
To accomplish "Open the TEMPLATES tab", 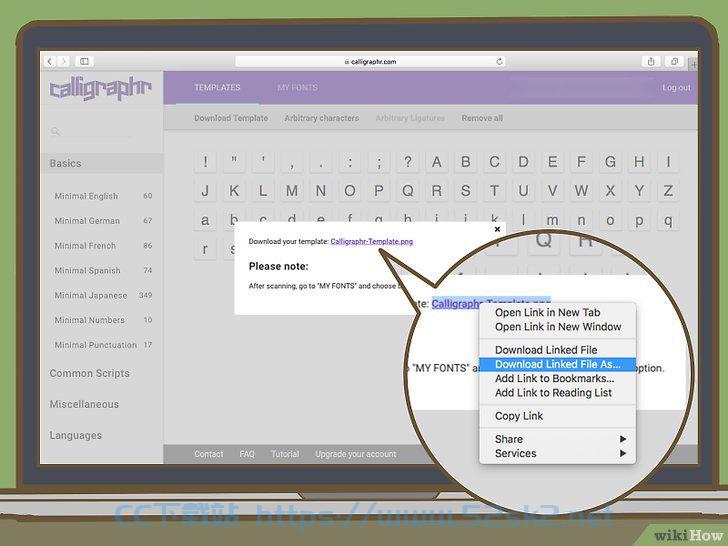I will pyautogui.click(x=217, y=87).
